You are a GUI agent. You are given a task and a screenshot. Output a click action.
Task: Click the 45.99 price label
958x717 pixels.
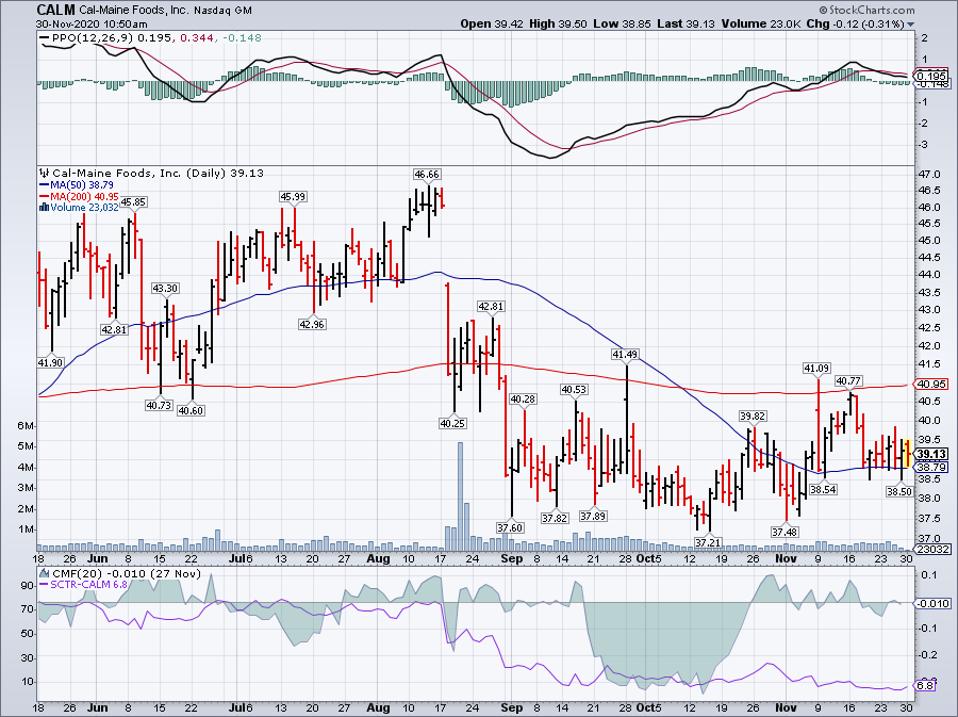293,197
